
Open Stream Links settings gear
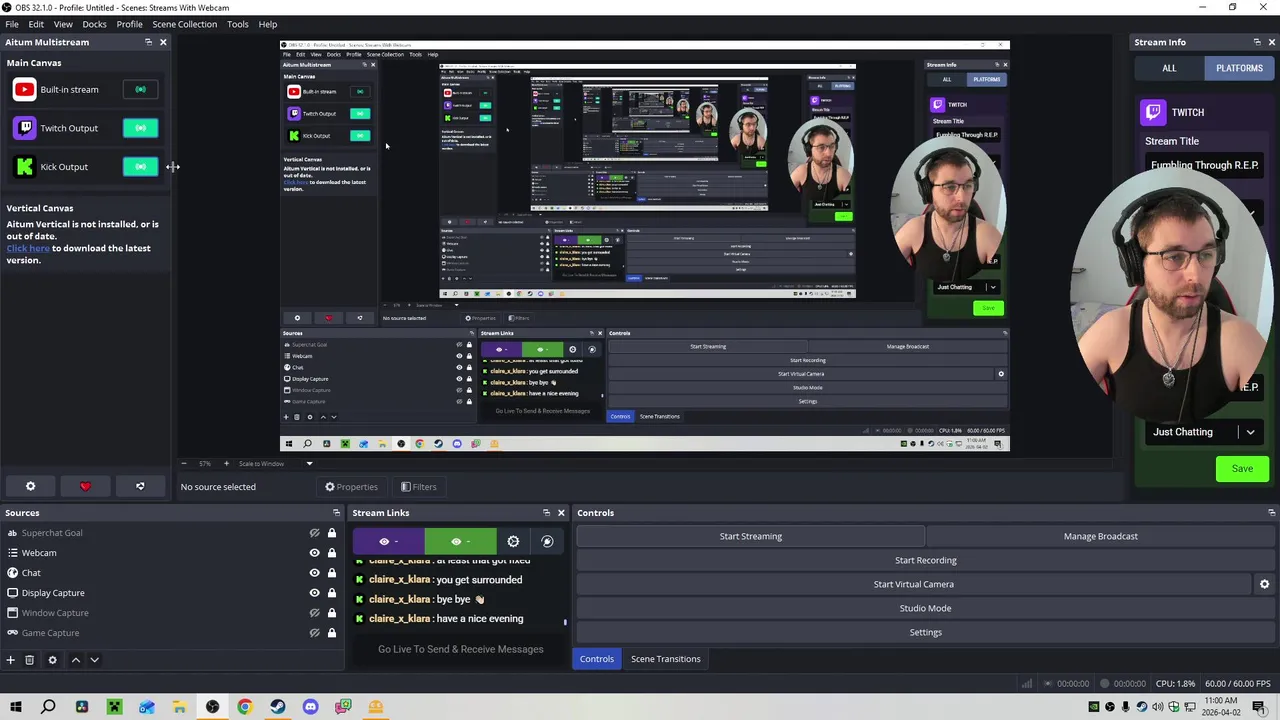tap(513, 541)
